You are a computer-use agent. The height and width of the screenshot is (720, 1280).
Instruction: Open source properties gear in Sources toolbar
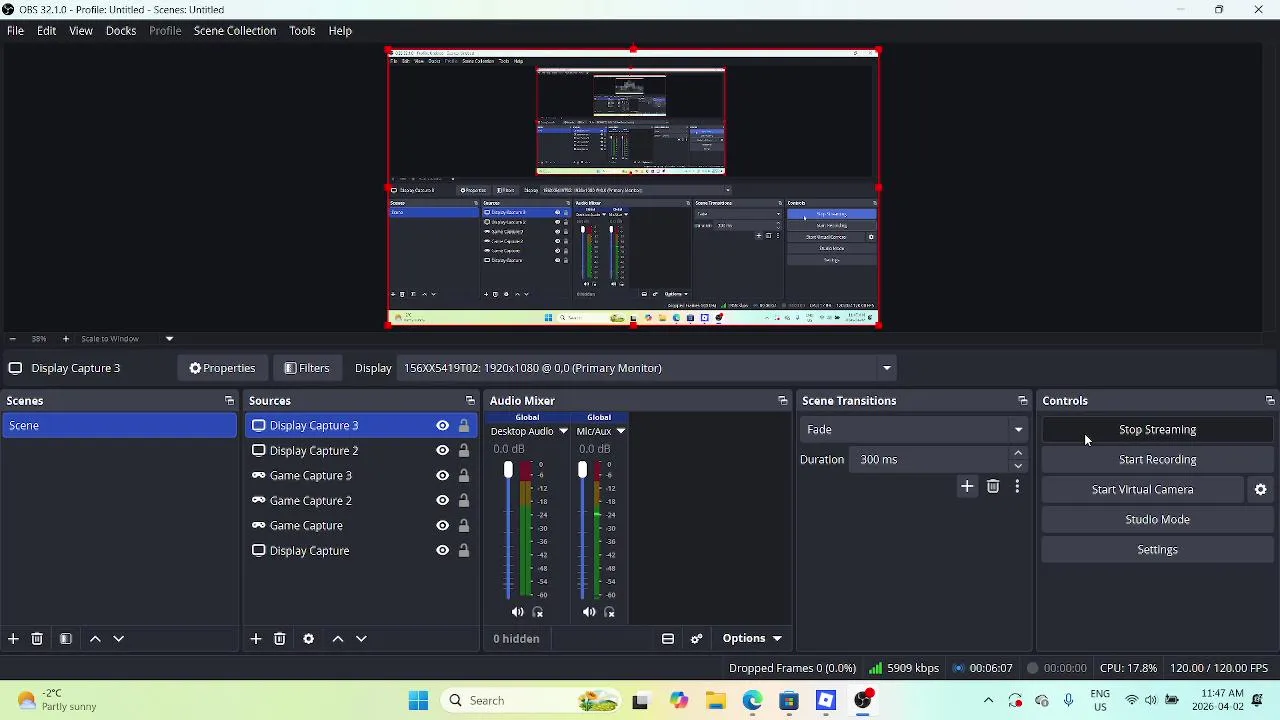308,639
